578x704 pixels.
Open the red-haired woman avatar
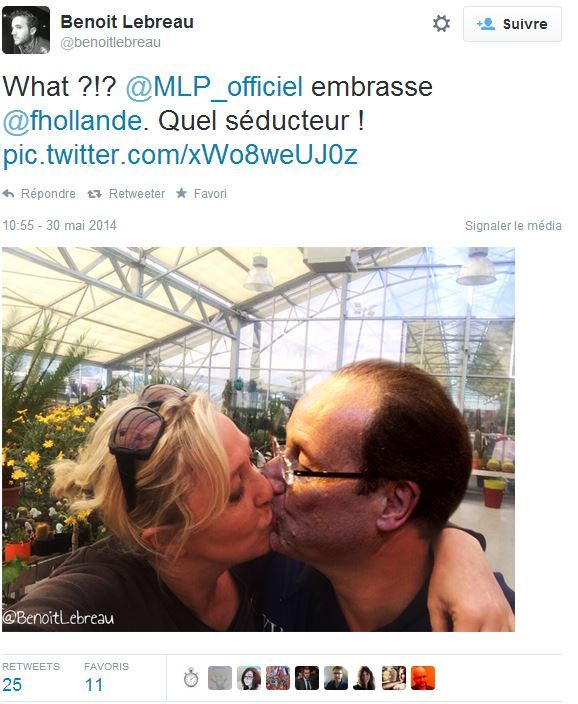(x=249, y=678)
